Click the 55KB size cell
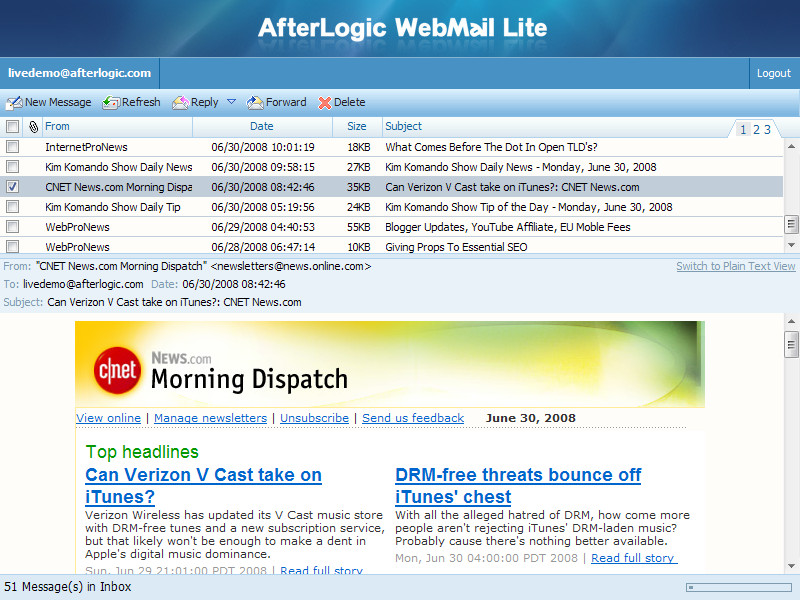Image resolution: width=800 pixels, height=600 pixels. tap(359, 227)
